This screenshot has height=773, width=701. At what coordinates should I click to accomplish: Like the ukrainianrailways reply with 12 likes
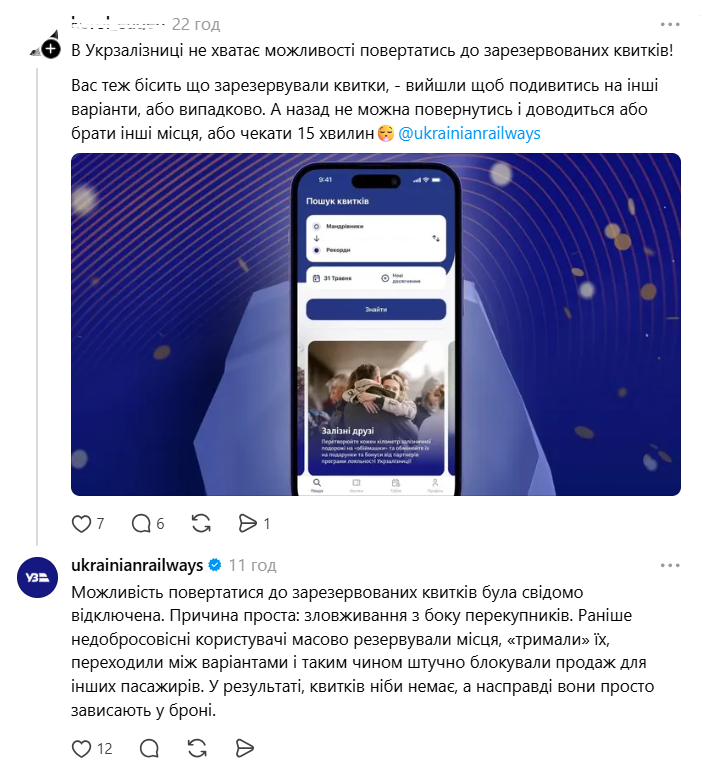[x=81, y=749]
